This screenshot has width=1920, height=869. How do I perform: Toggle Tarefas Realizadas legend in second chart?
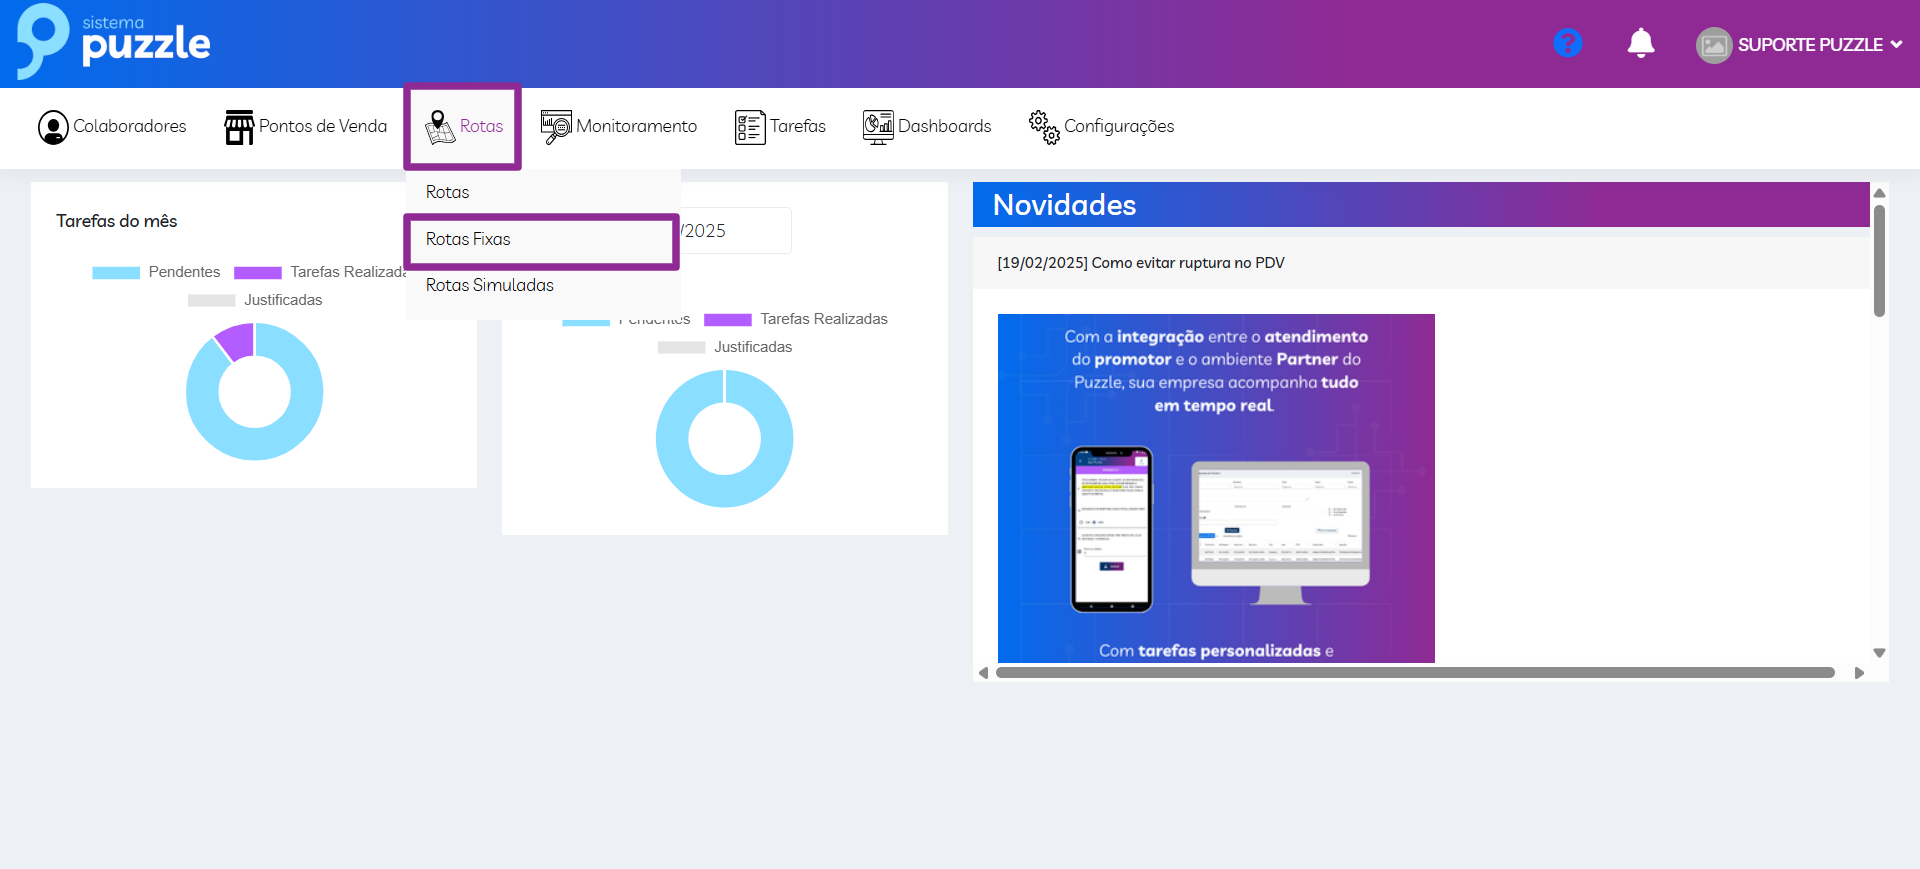click(x=796, y=319)
